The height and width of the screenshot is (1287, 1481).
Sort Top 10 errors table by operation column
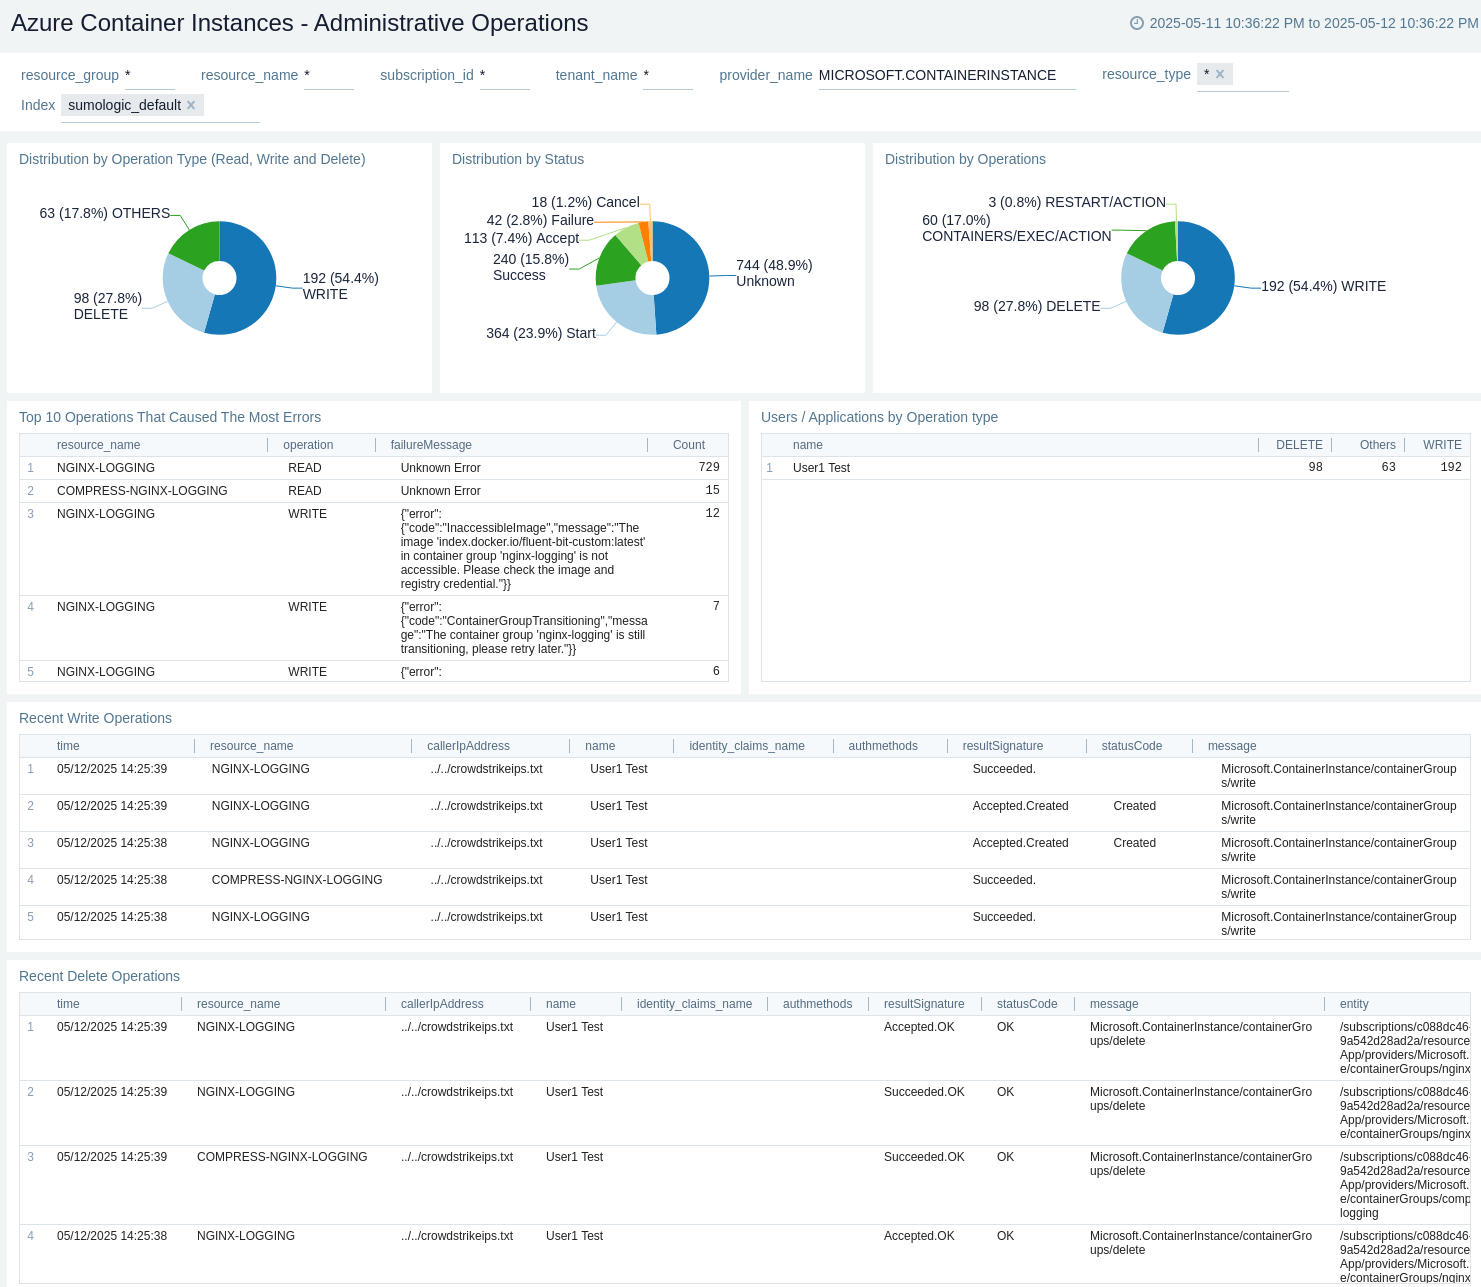tap(308, 445)
